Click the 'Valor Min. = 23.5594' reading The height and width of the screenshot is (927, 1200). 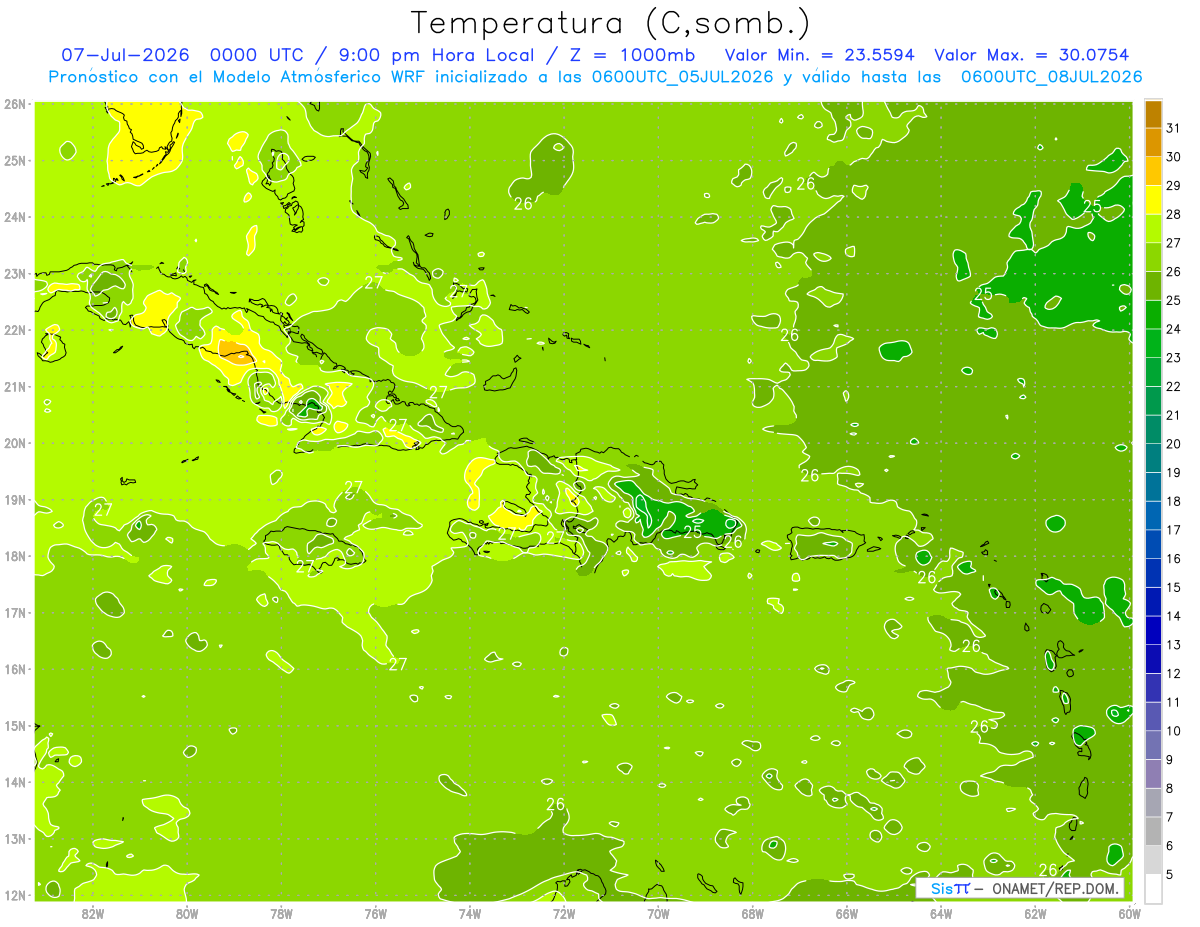(x=819, y=55)
